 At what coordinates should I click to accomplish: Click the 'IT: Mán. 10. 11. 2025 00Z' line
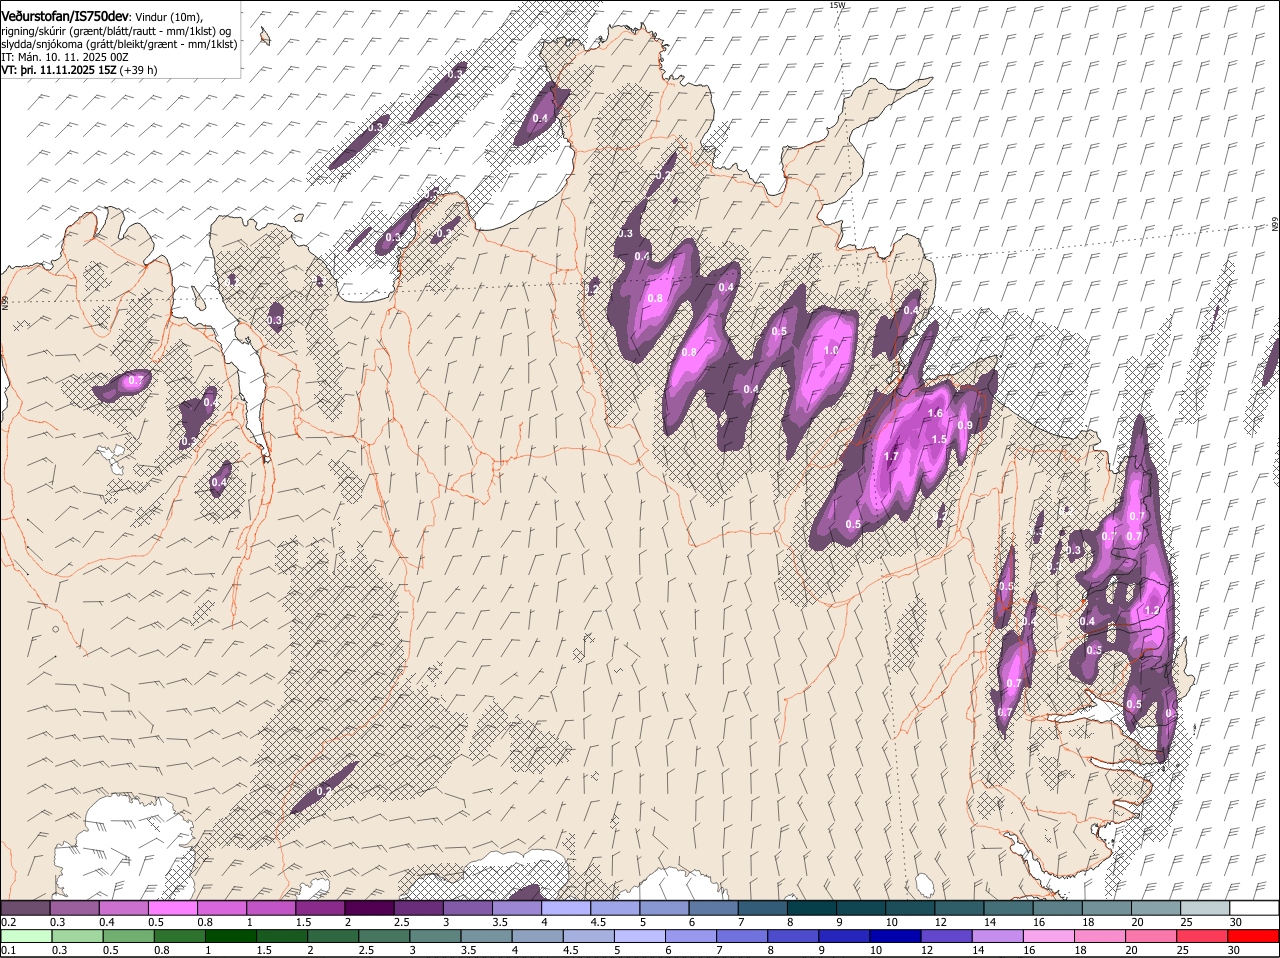point(65,57)
